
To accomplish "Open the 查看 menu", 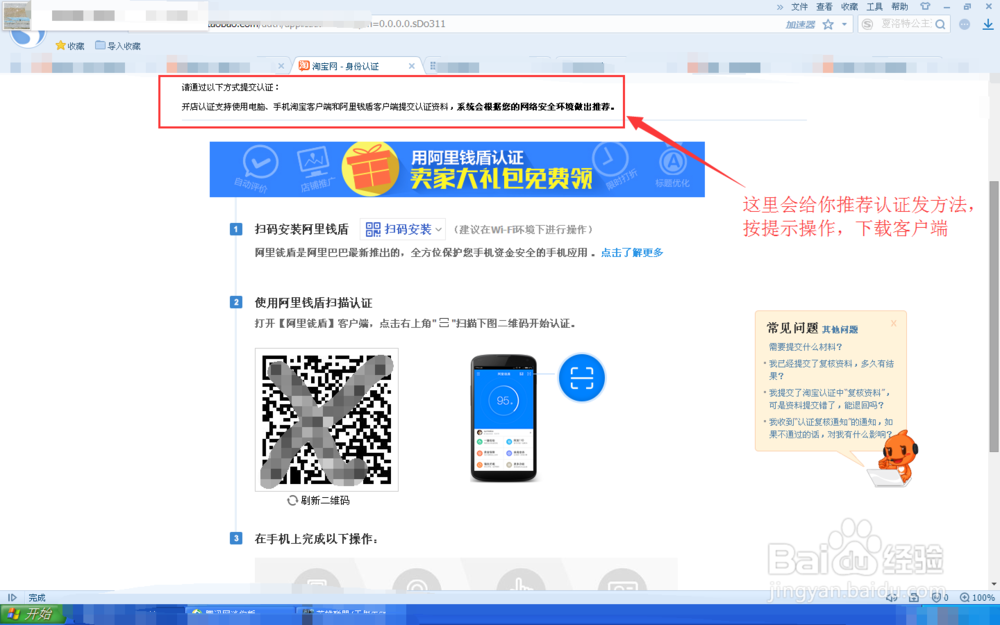I will pos(824,7).
